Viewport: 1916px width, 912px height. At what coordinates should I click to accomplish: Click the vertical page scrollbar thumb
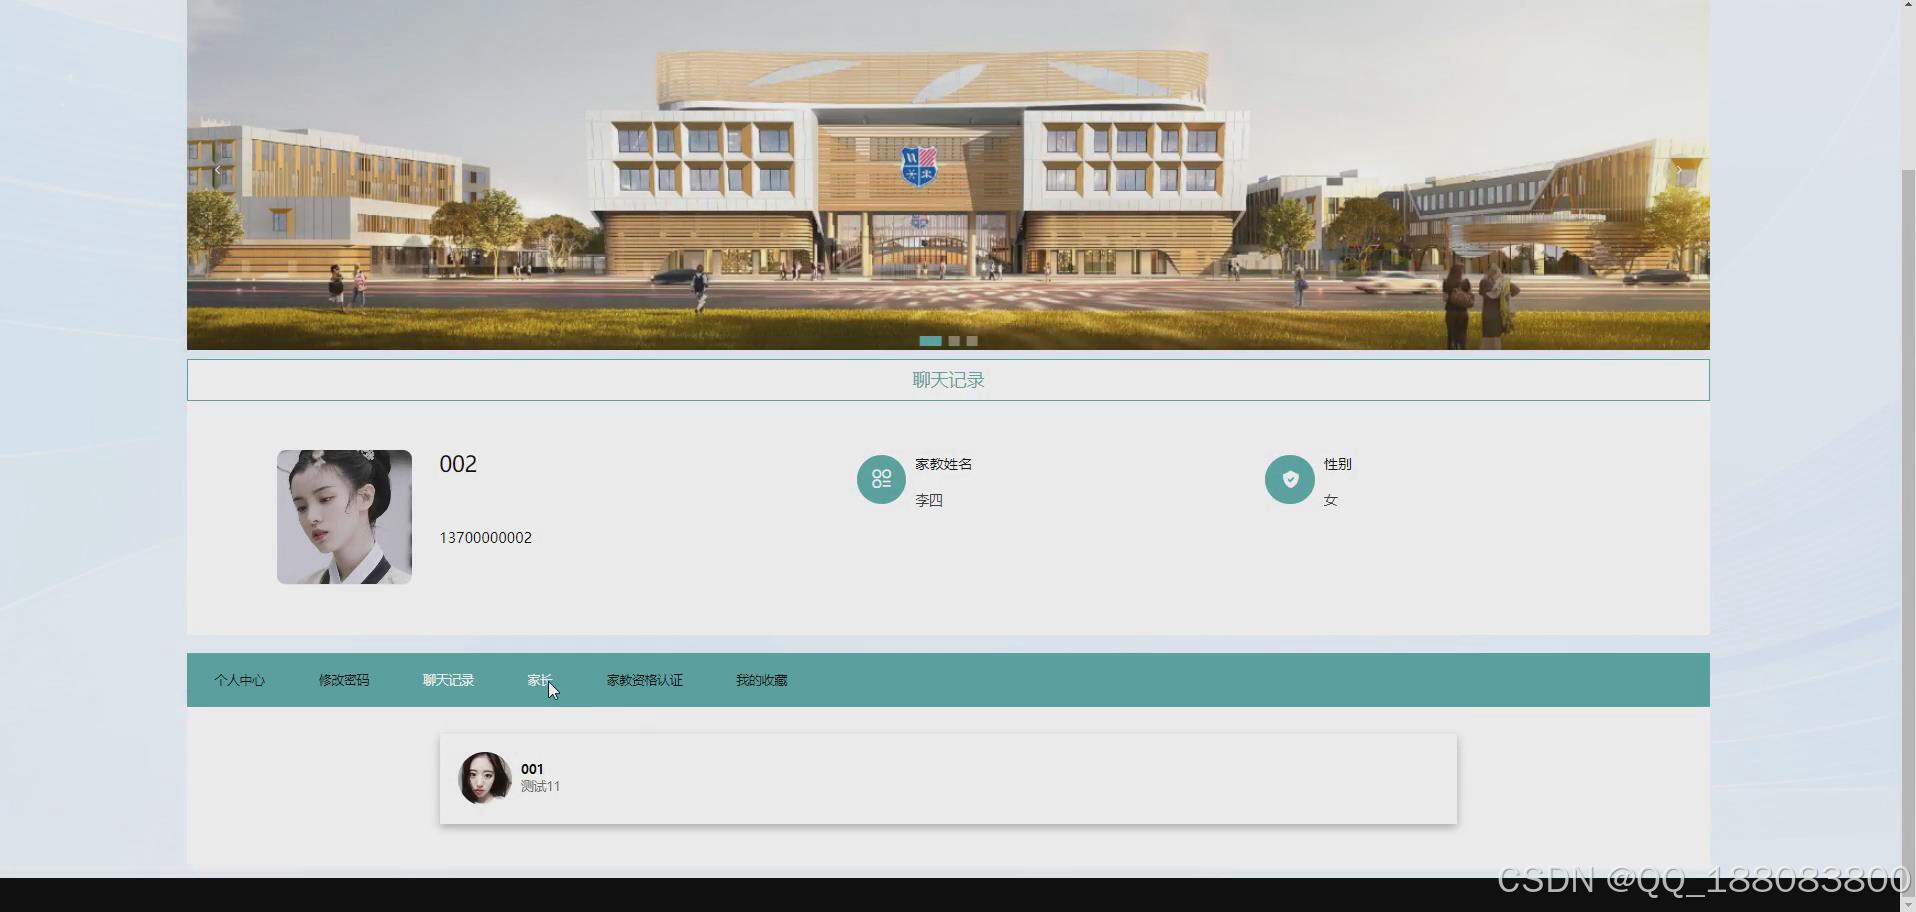[1908, 530]
